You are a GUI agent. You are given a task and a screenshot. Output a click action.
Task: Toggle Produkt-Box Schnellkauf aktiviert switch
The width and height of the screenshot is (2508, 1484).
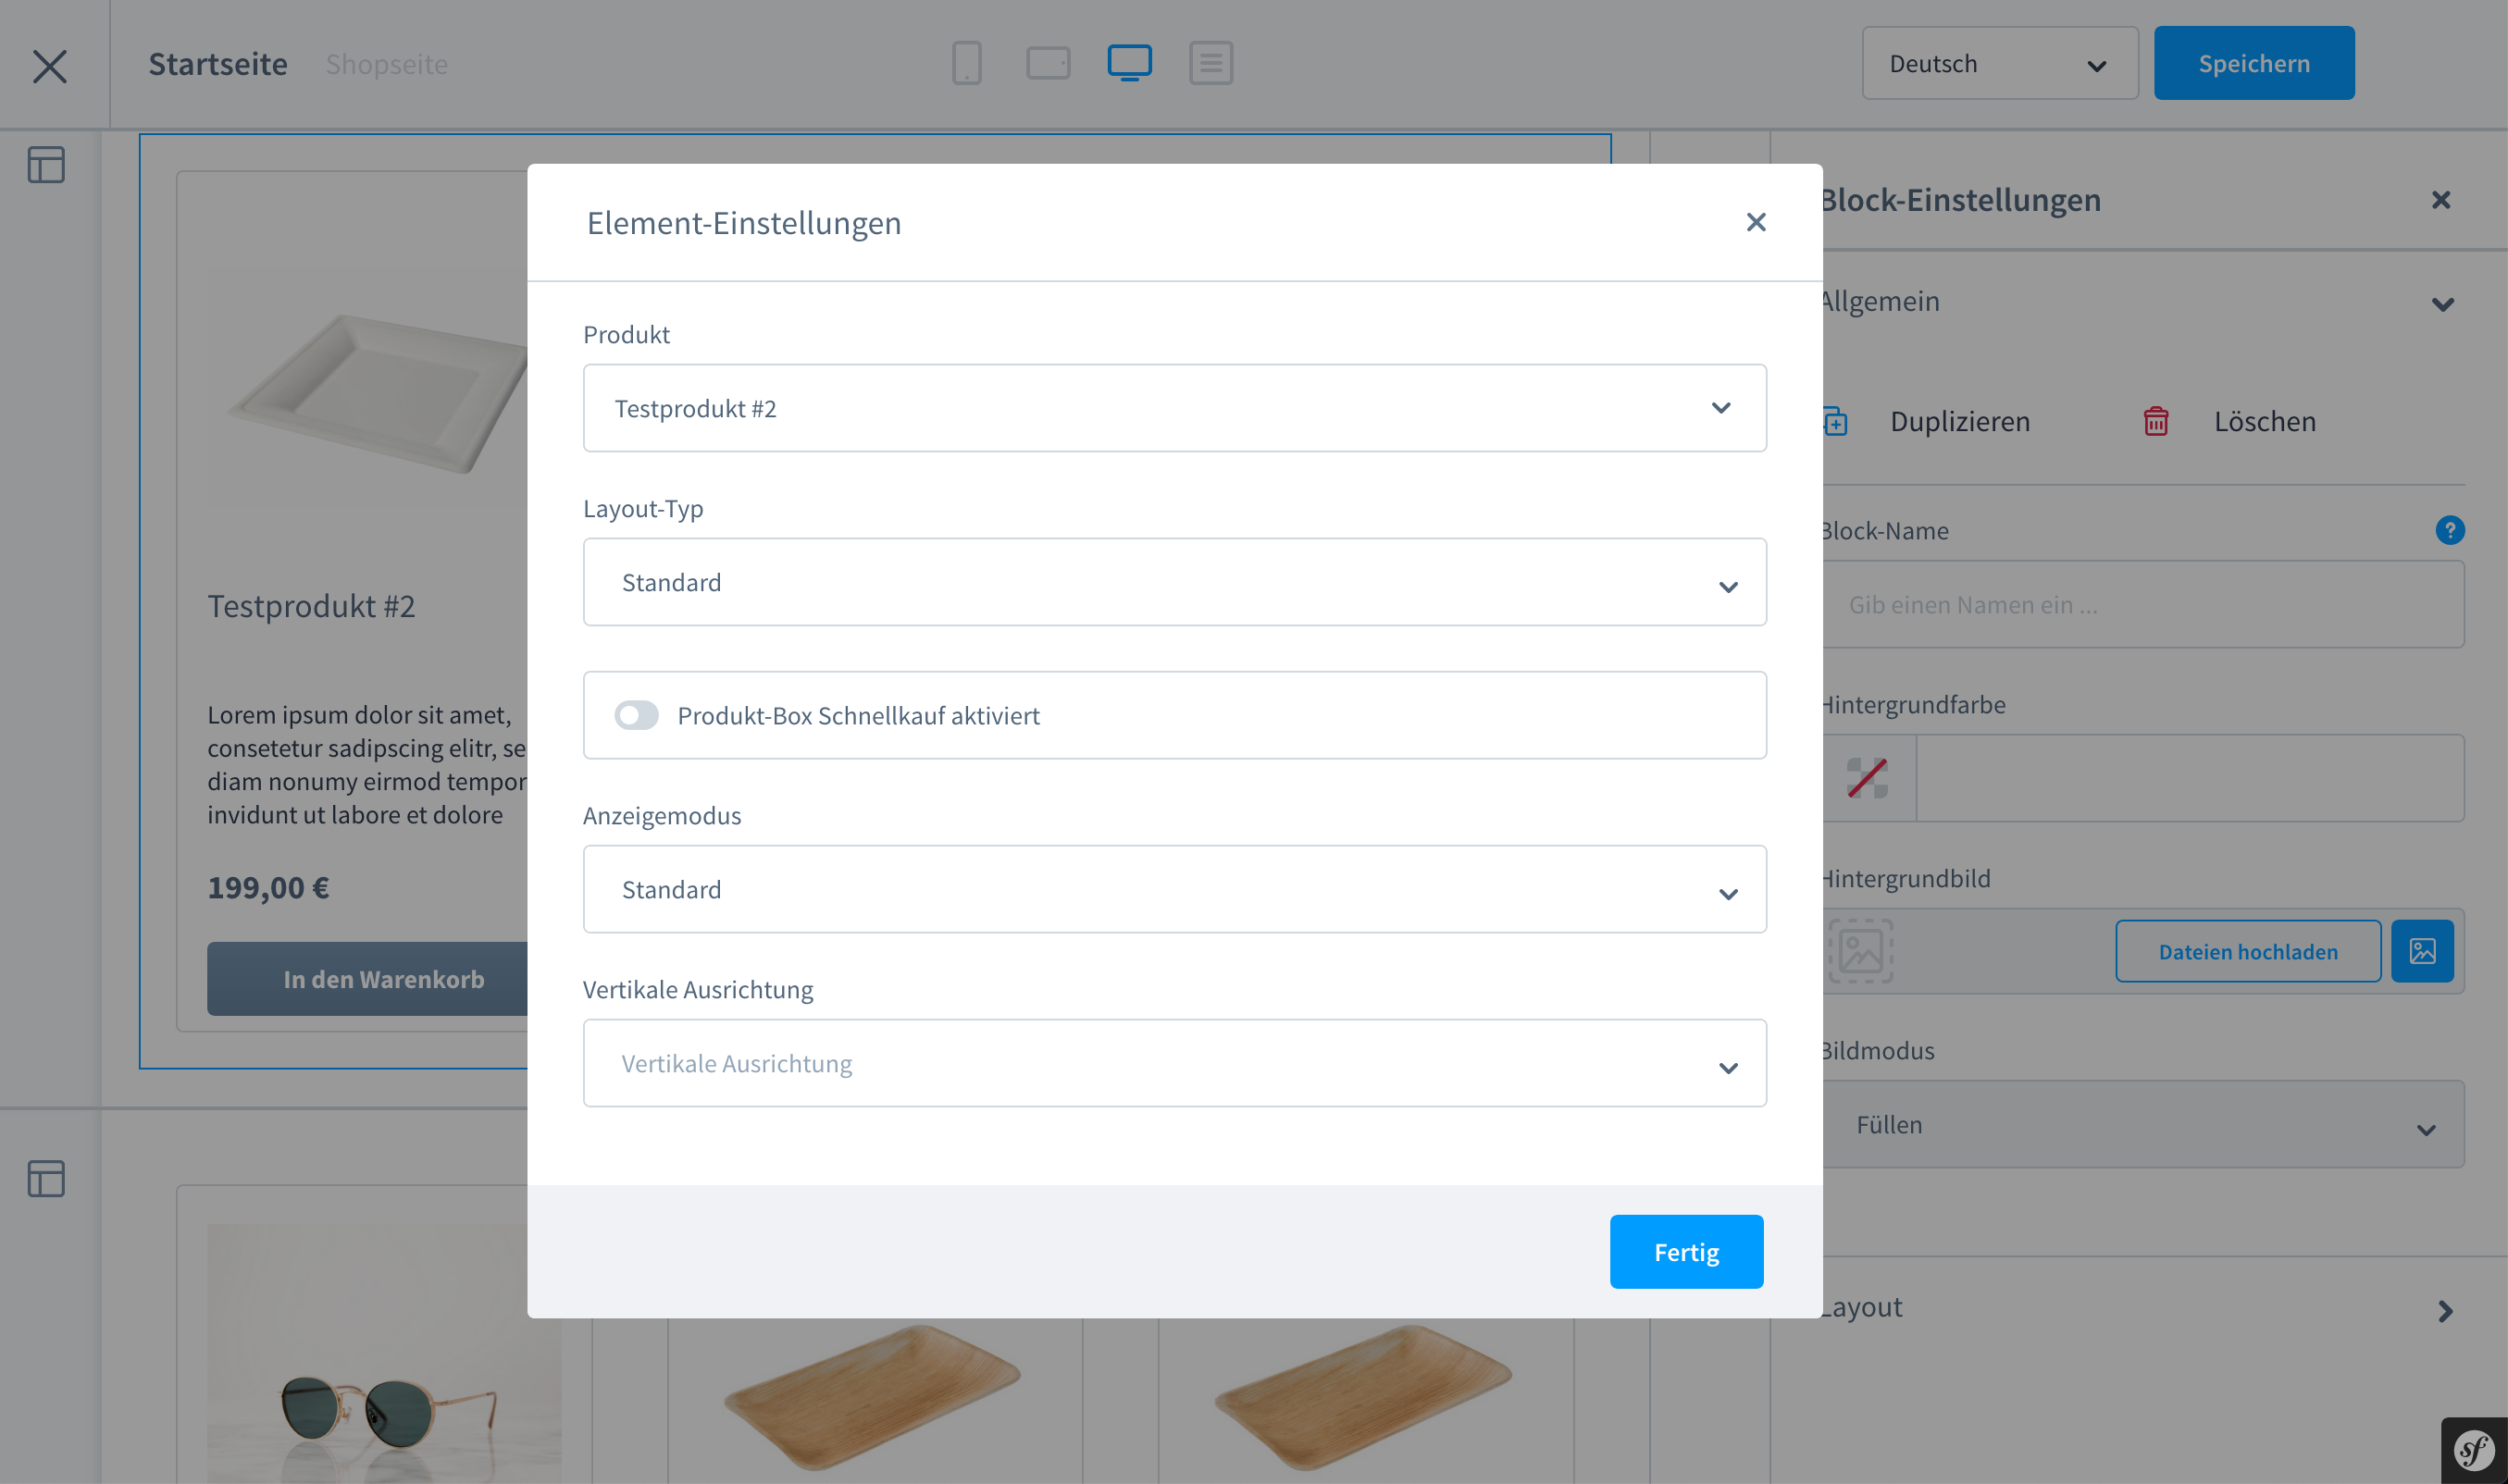tap(636, 715)
